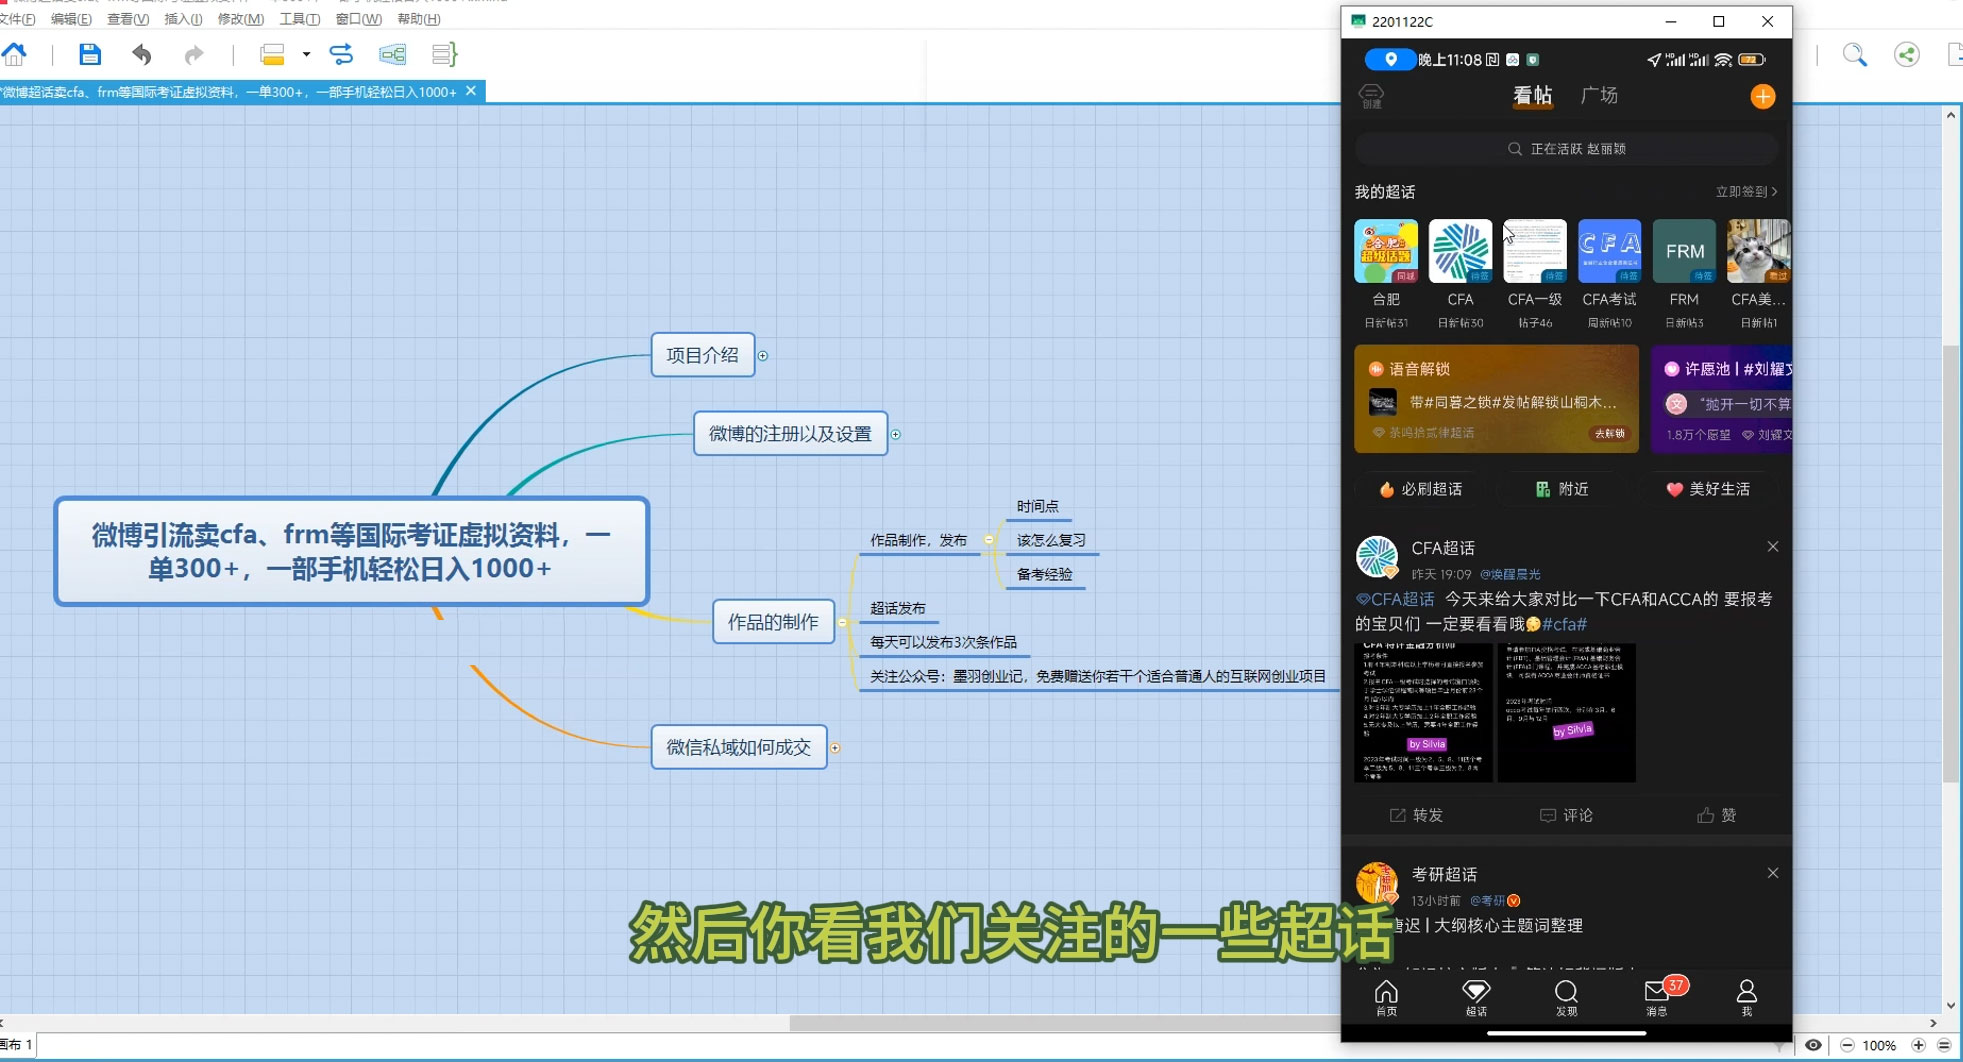Save the mind map file
Image resolution: width=1963 pixels, height=1062 pixels.
90,54
